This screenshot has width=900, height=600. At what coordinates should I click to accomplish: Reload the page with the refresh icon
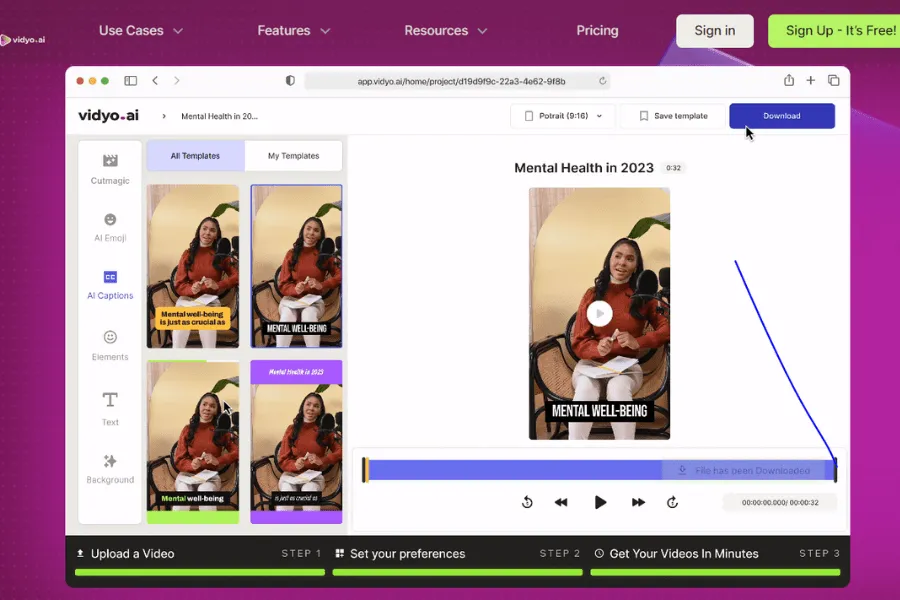602,81
